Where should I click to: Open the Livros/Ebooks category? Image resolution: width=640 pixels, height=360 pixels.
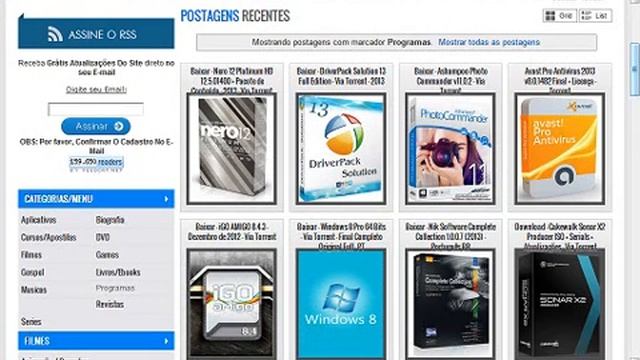point(118,272)
